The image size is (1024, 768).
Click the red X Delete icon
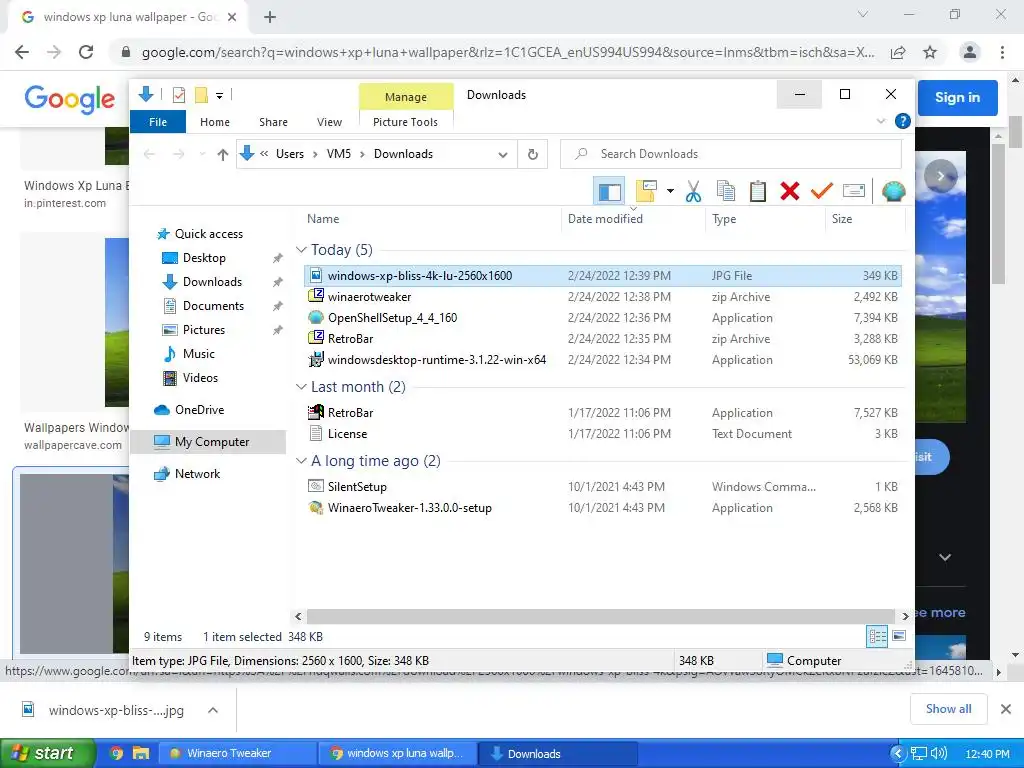click(x=790, y=191)
